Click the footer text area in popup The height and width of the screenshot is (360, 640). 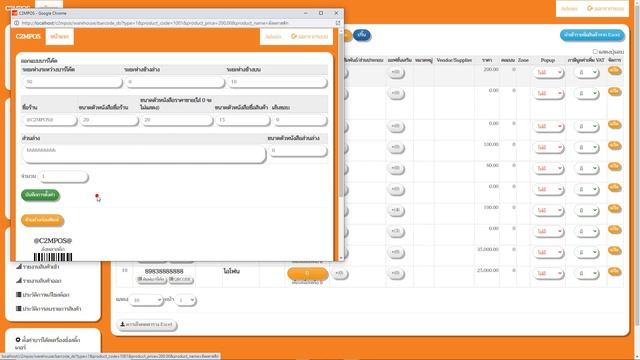tap(144, 154)
